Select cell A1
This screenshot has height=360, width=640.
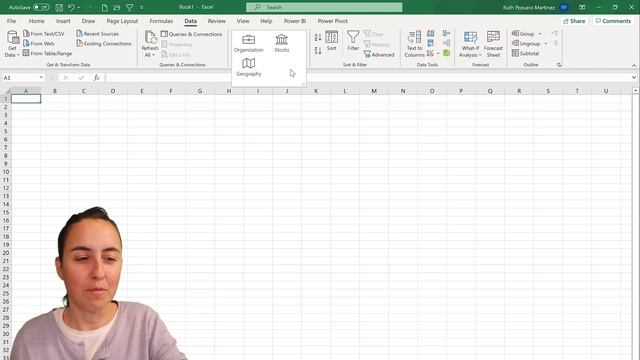(x=26, y=99)
